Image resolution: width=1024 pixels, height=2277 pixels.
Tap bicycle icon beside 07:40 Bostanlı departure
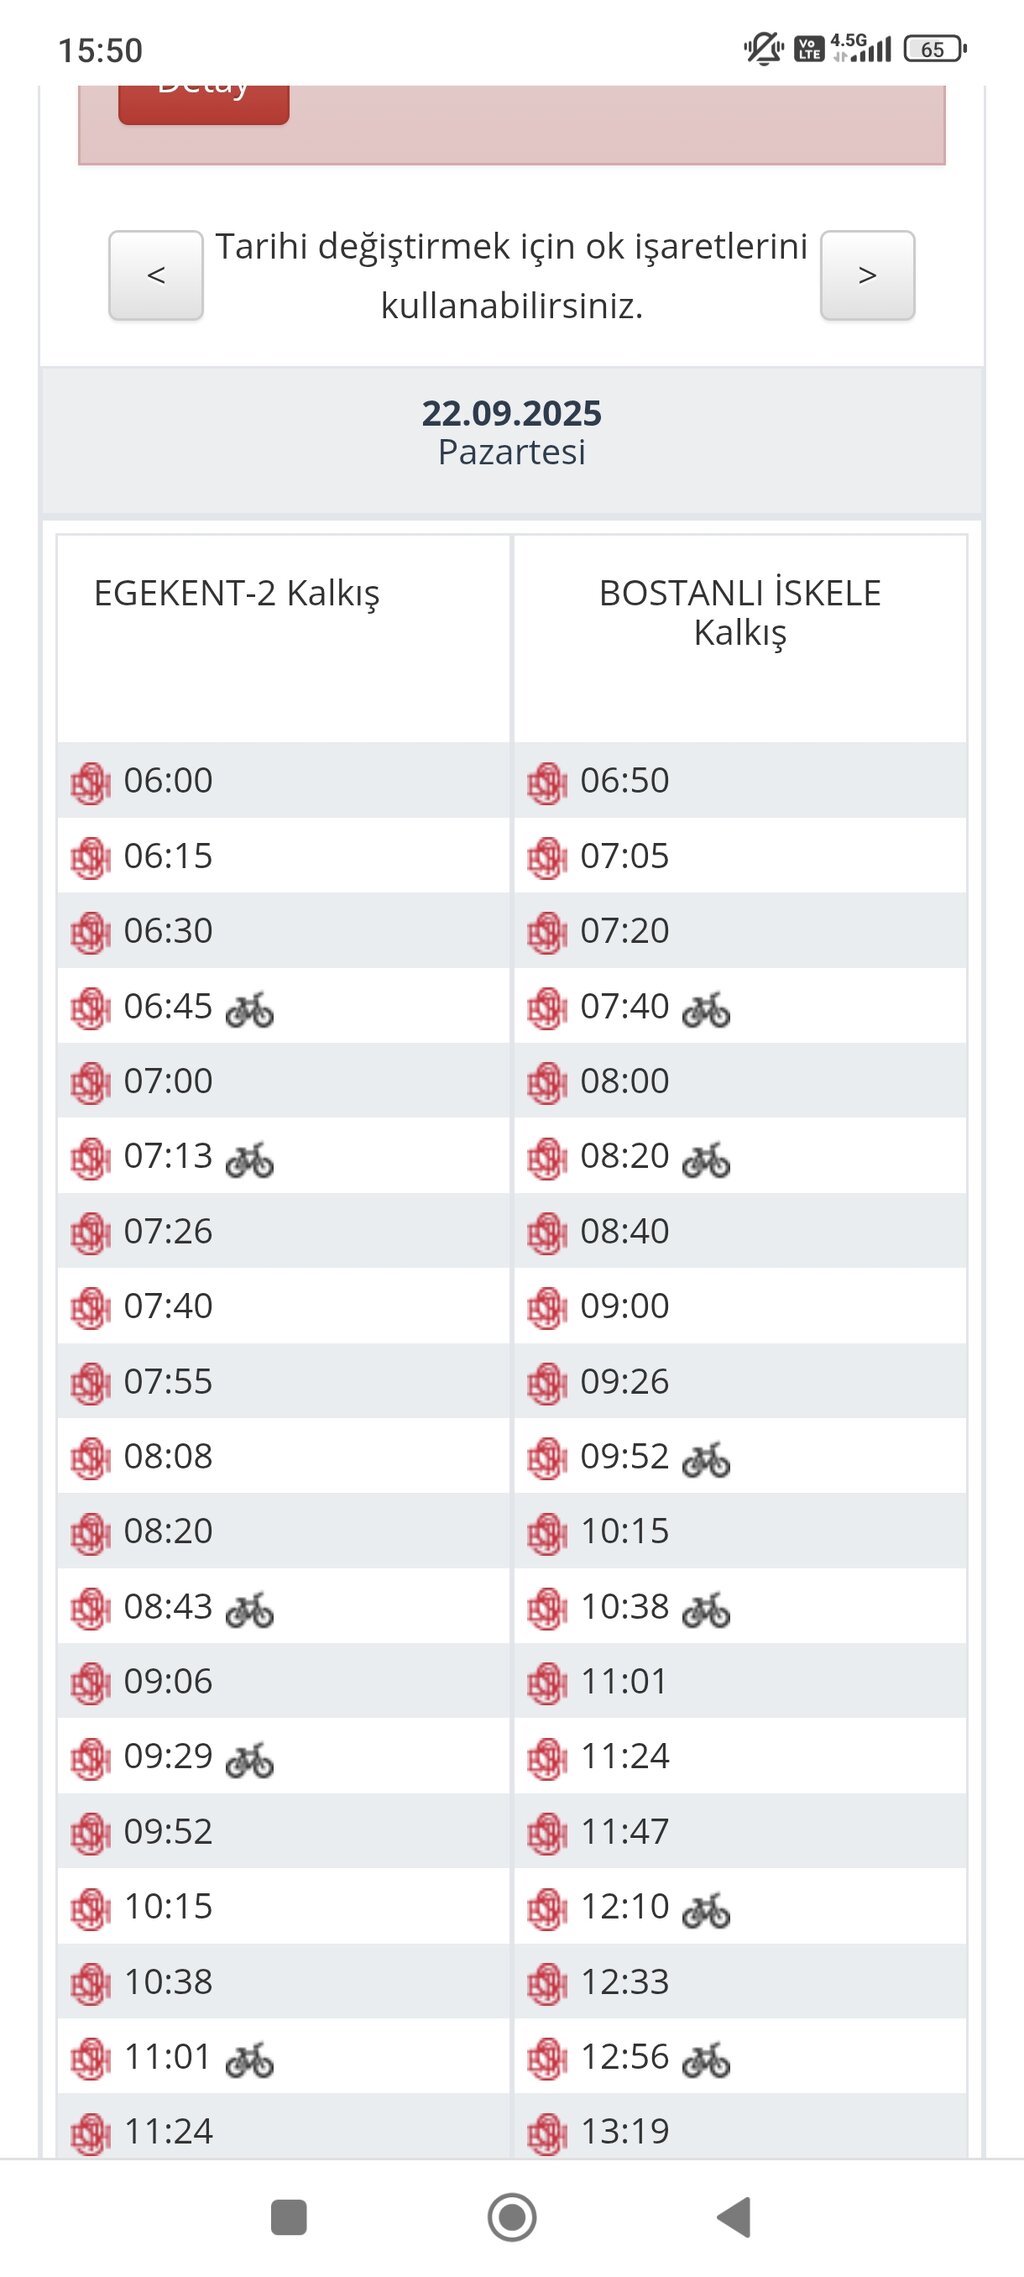click(706, 1009)
